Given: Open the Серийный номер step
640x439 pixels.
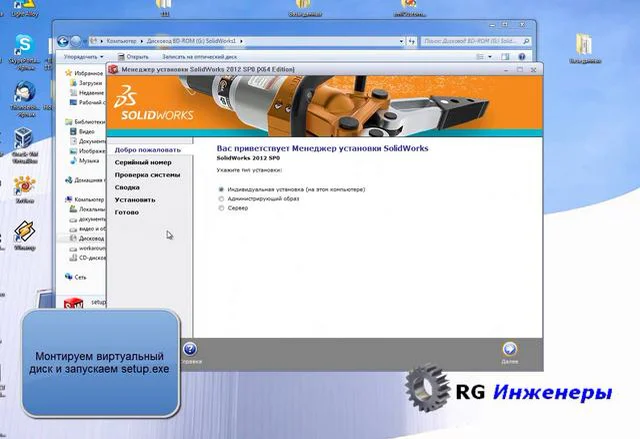Looking at the screenshot, I should pos(143,162).
